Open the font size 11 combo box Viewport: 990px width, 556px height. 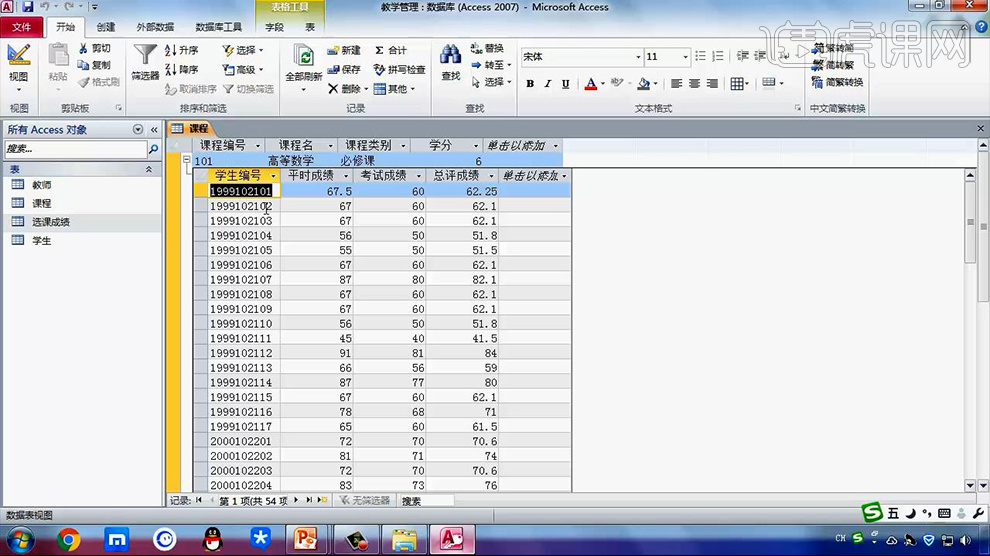point(667,56)
